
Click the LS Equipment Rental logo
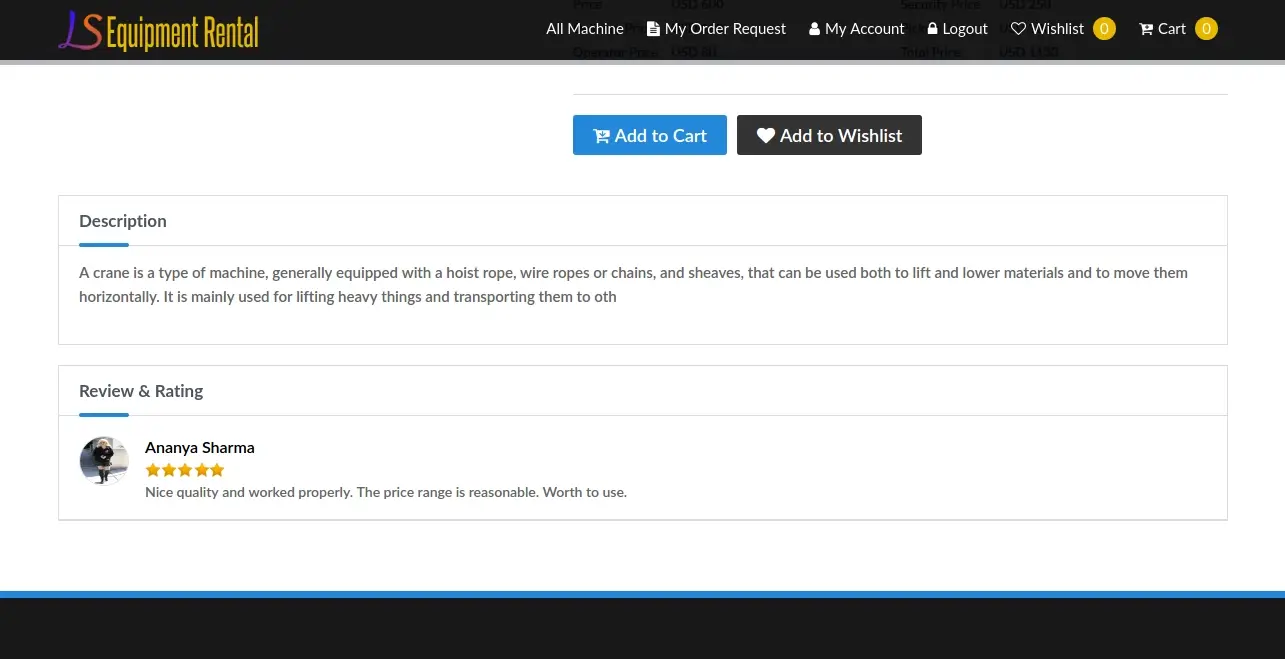point(159,30)
